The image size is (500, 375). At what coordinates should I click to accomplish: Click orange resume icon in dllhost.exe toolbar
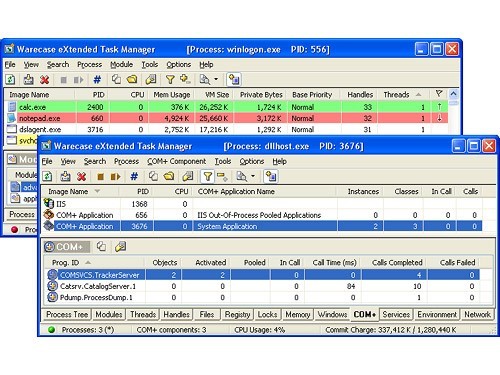point(115,176)
